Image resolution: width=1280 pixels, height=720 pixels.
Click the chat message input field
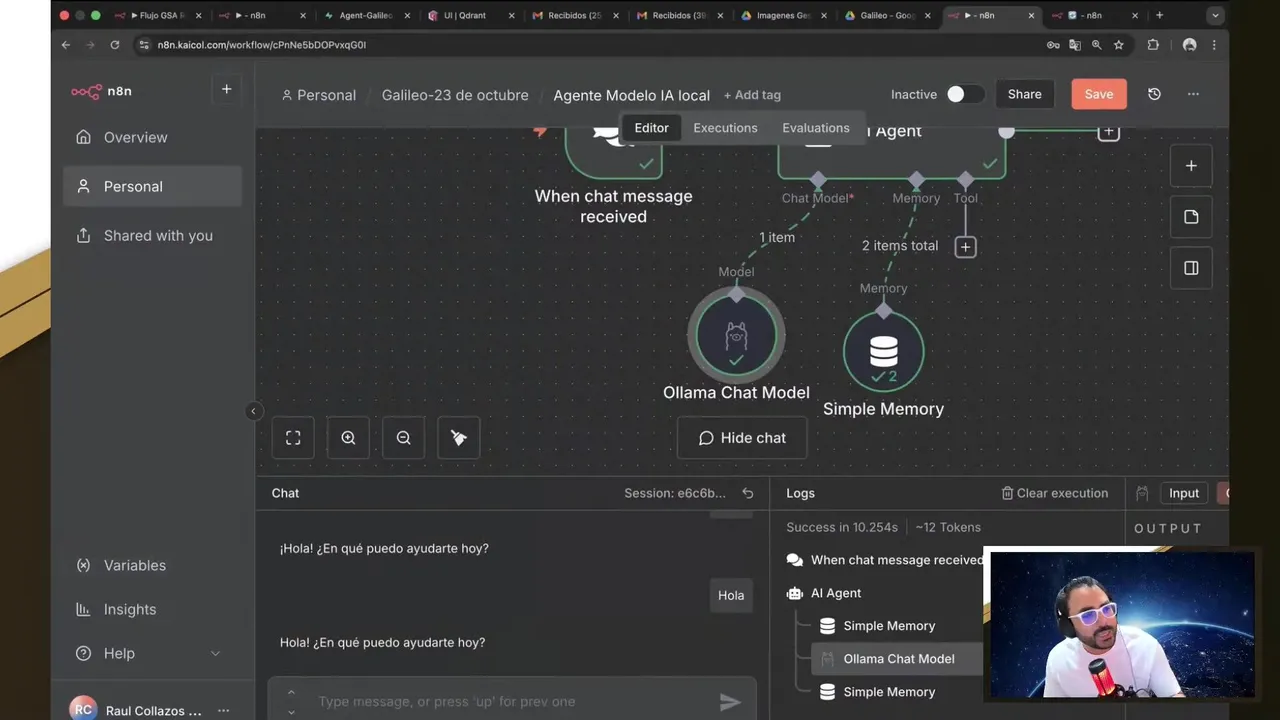click(x=512, y=701)
